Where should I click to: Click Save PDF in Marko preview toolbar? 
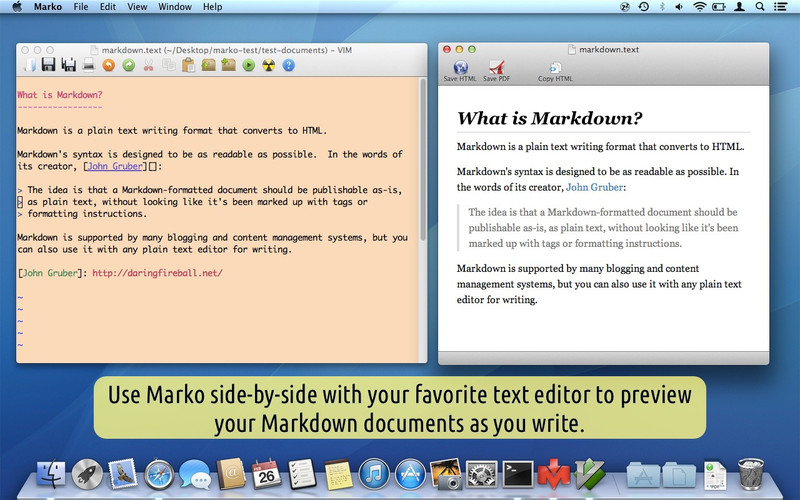pyautogui.click(x=496, y=71)
